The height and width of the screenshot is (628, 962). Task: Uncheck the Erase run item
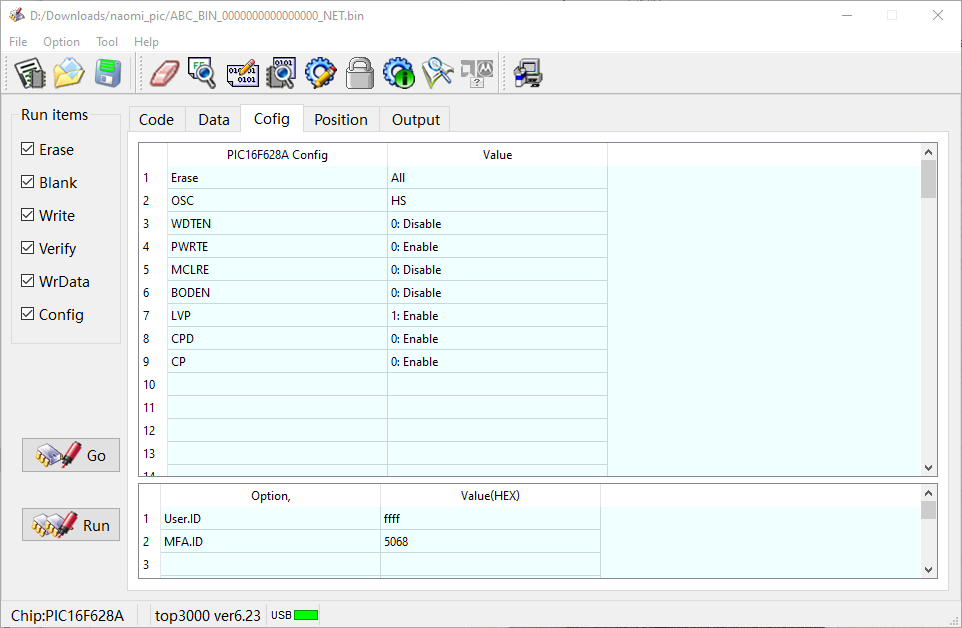(28, 149)
